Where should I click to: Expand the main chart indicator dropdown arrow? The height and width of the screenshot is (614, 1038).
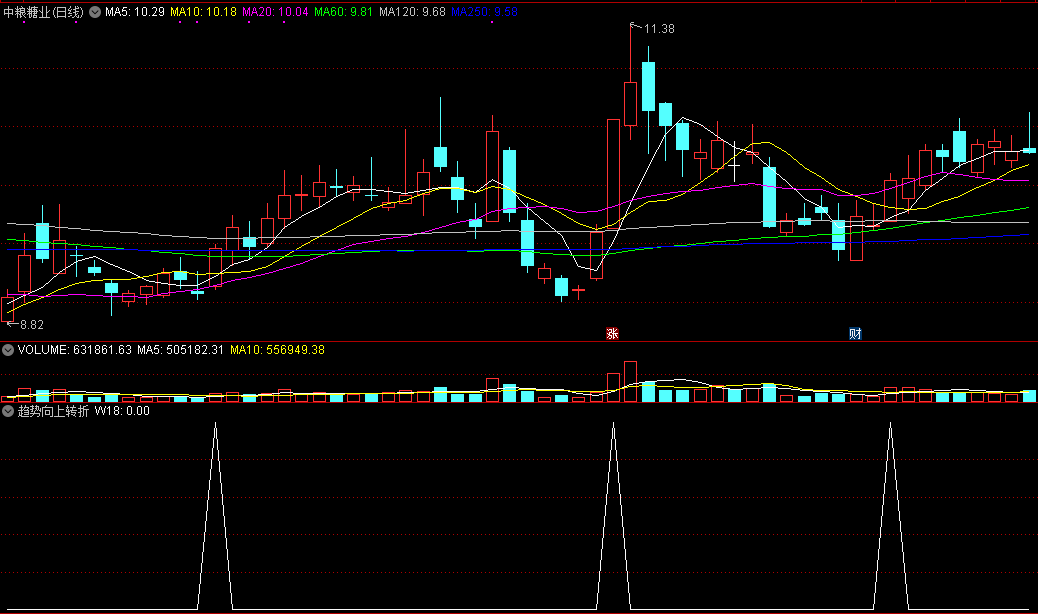(95, 12)
